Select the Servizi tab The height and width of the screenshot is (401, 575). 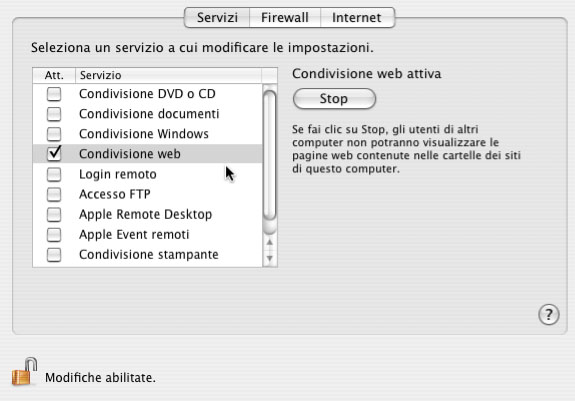pos(217,18)
